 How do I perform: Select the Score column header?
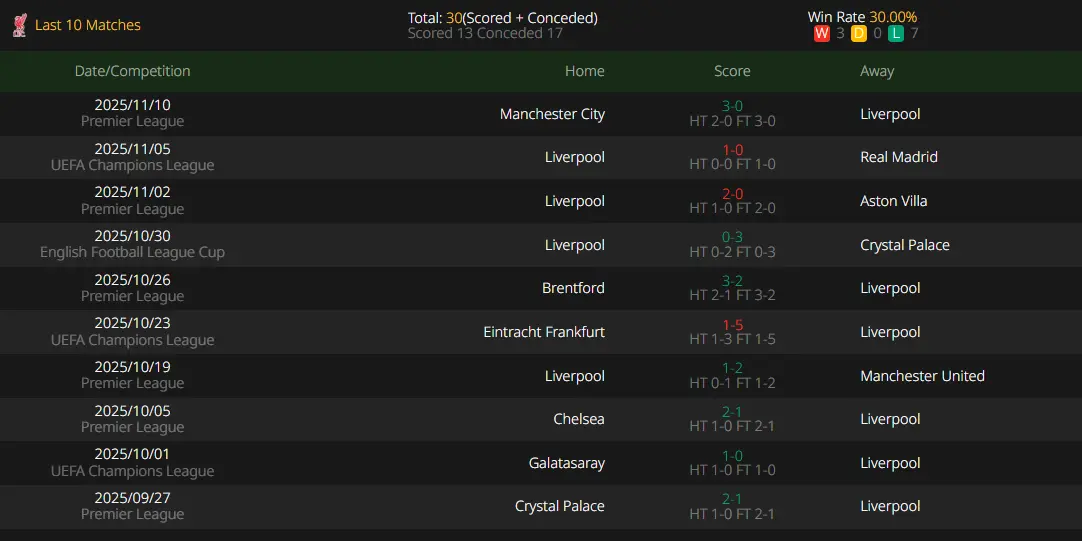pyautogui.click(x=732, y=71)
